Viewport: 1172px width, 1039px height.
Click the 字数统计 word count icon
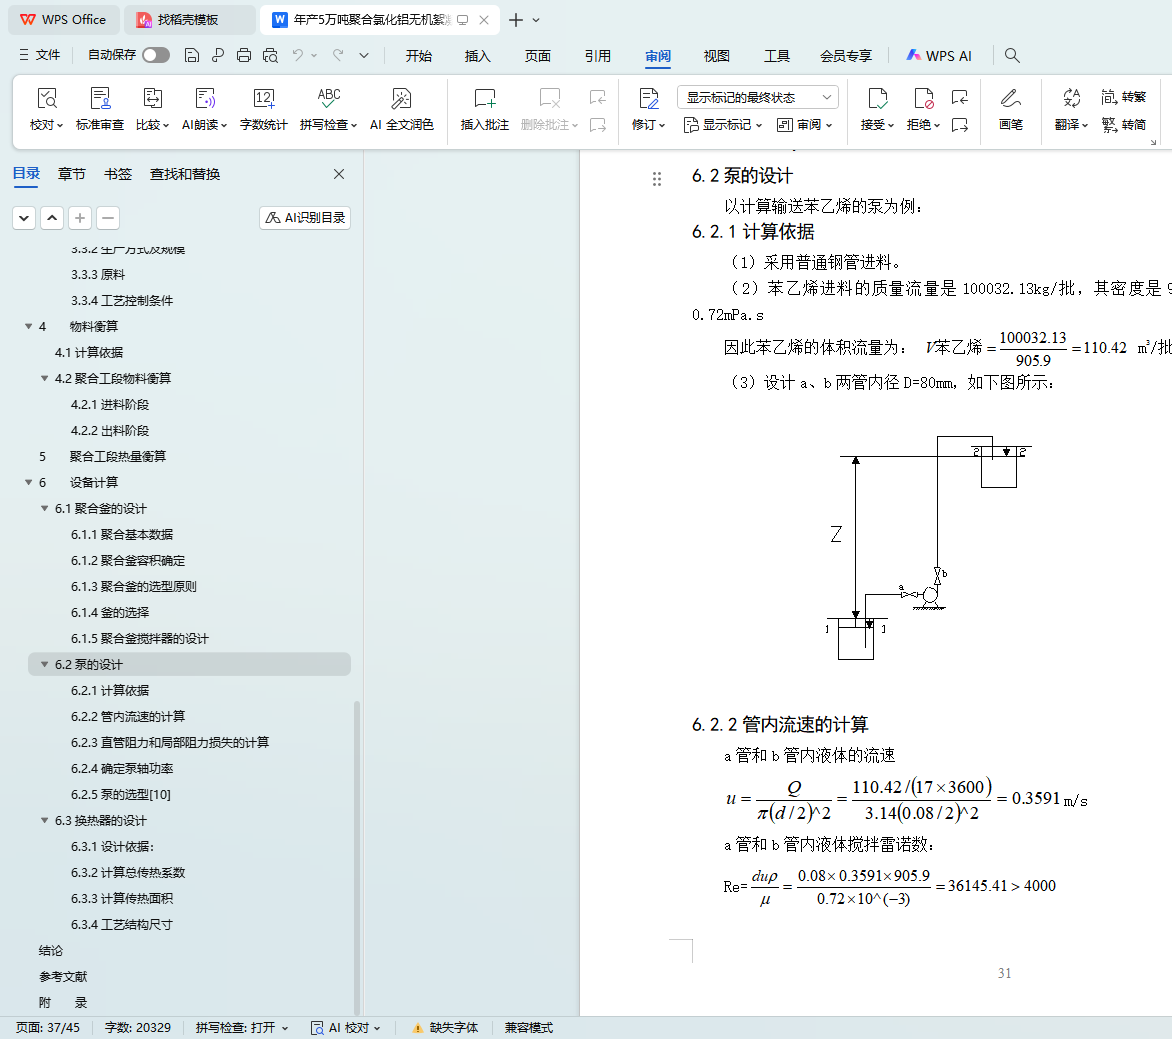point(264,99)
